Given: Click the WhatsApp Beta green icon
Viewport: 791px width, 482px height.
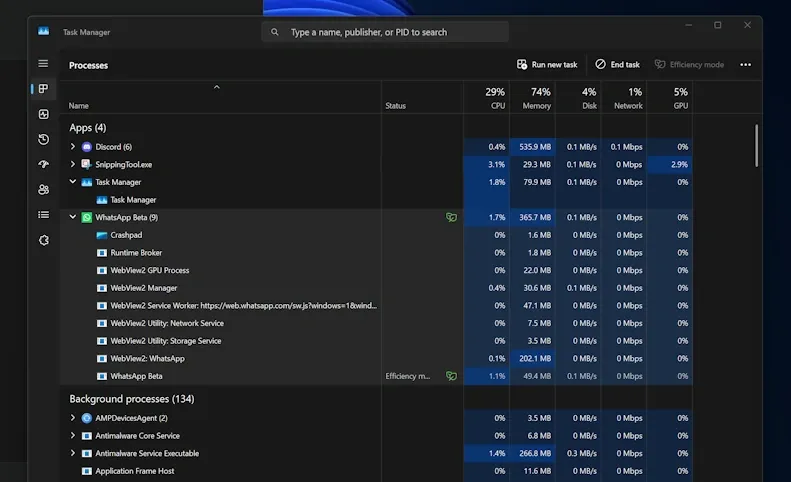Looking at the screenshot, I should point(87,218).
